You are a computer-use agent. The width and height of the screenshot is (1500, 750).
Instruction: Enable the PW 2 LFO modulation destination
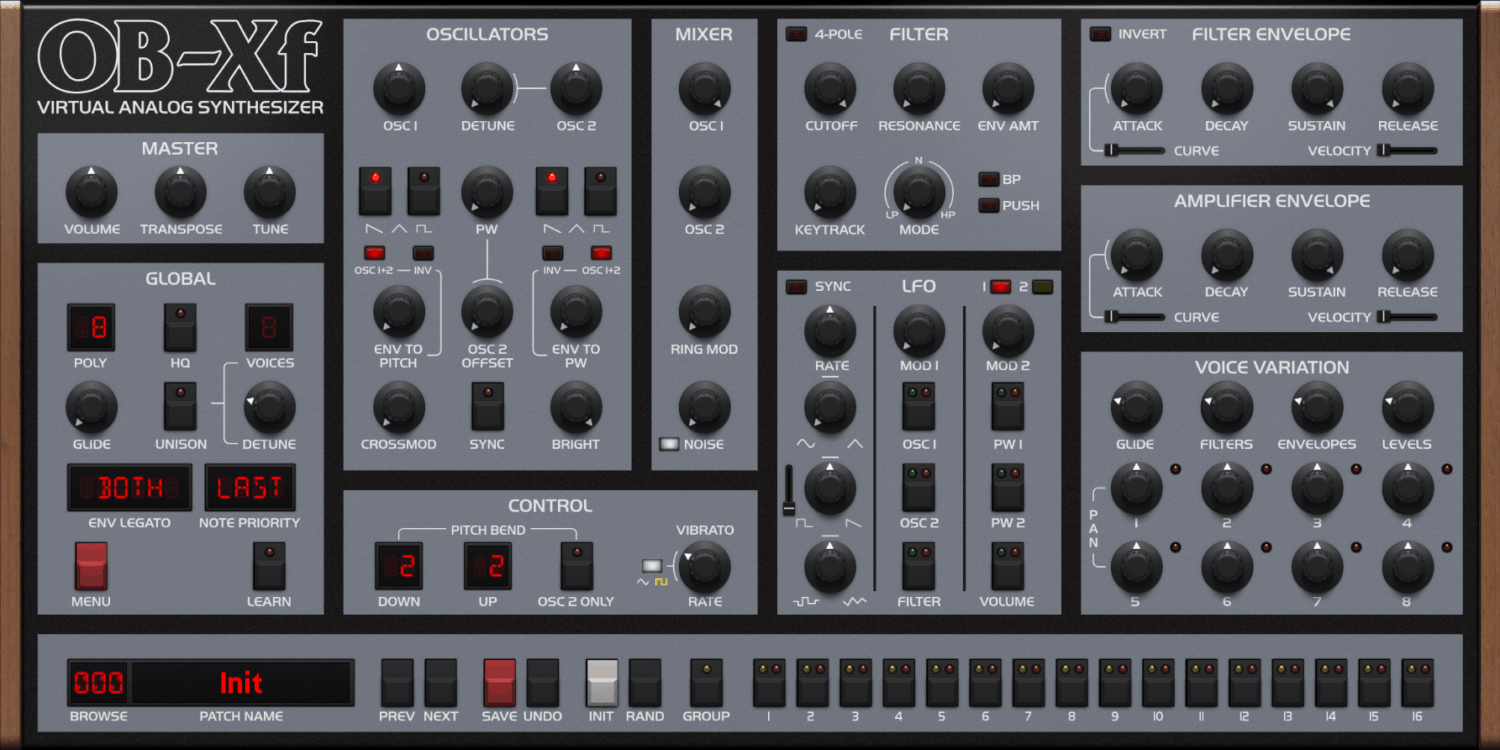click(x=1007, y=486)
